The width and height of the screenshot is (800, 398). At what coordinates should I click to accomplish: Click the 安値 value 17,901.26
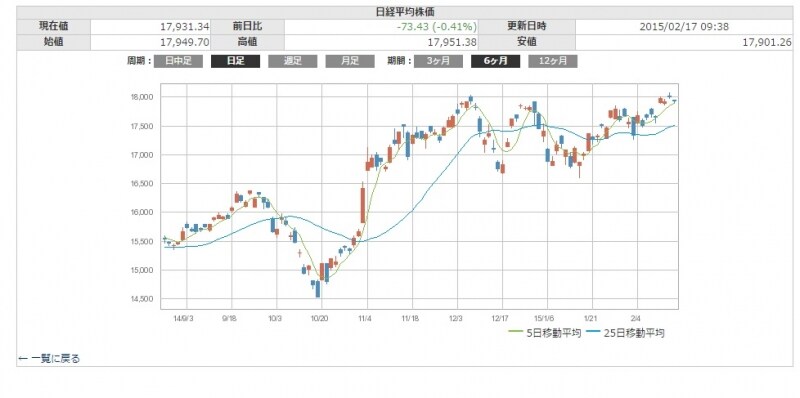click(x=767, y=42)
